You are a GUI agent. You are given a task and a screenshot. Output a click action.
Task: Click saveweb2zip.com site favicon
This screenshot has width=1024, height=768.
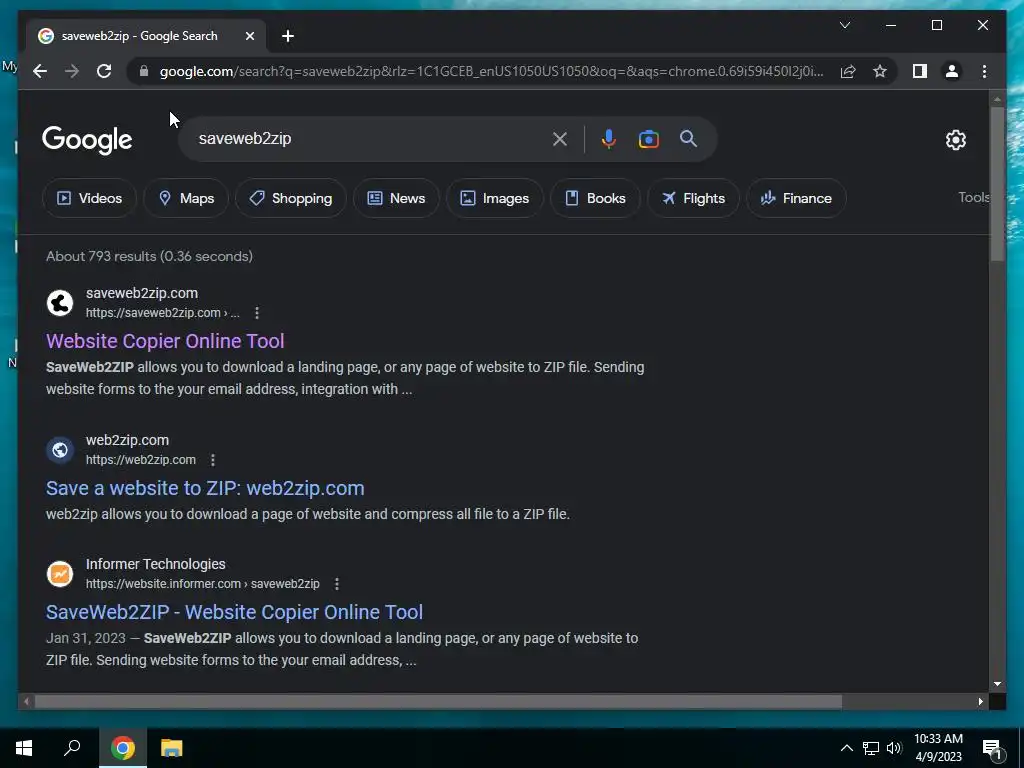coord(60,303)
